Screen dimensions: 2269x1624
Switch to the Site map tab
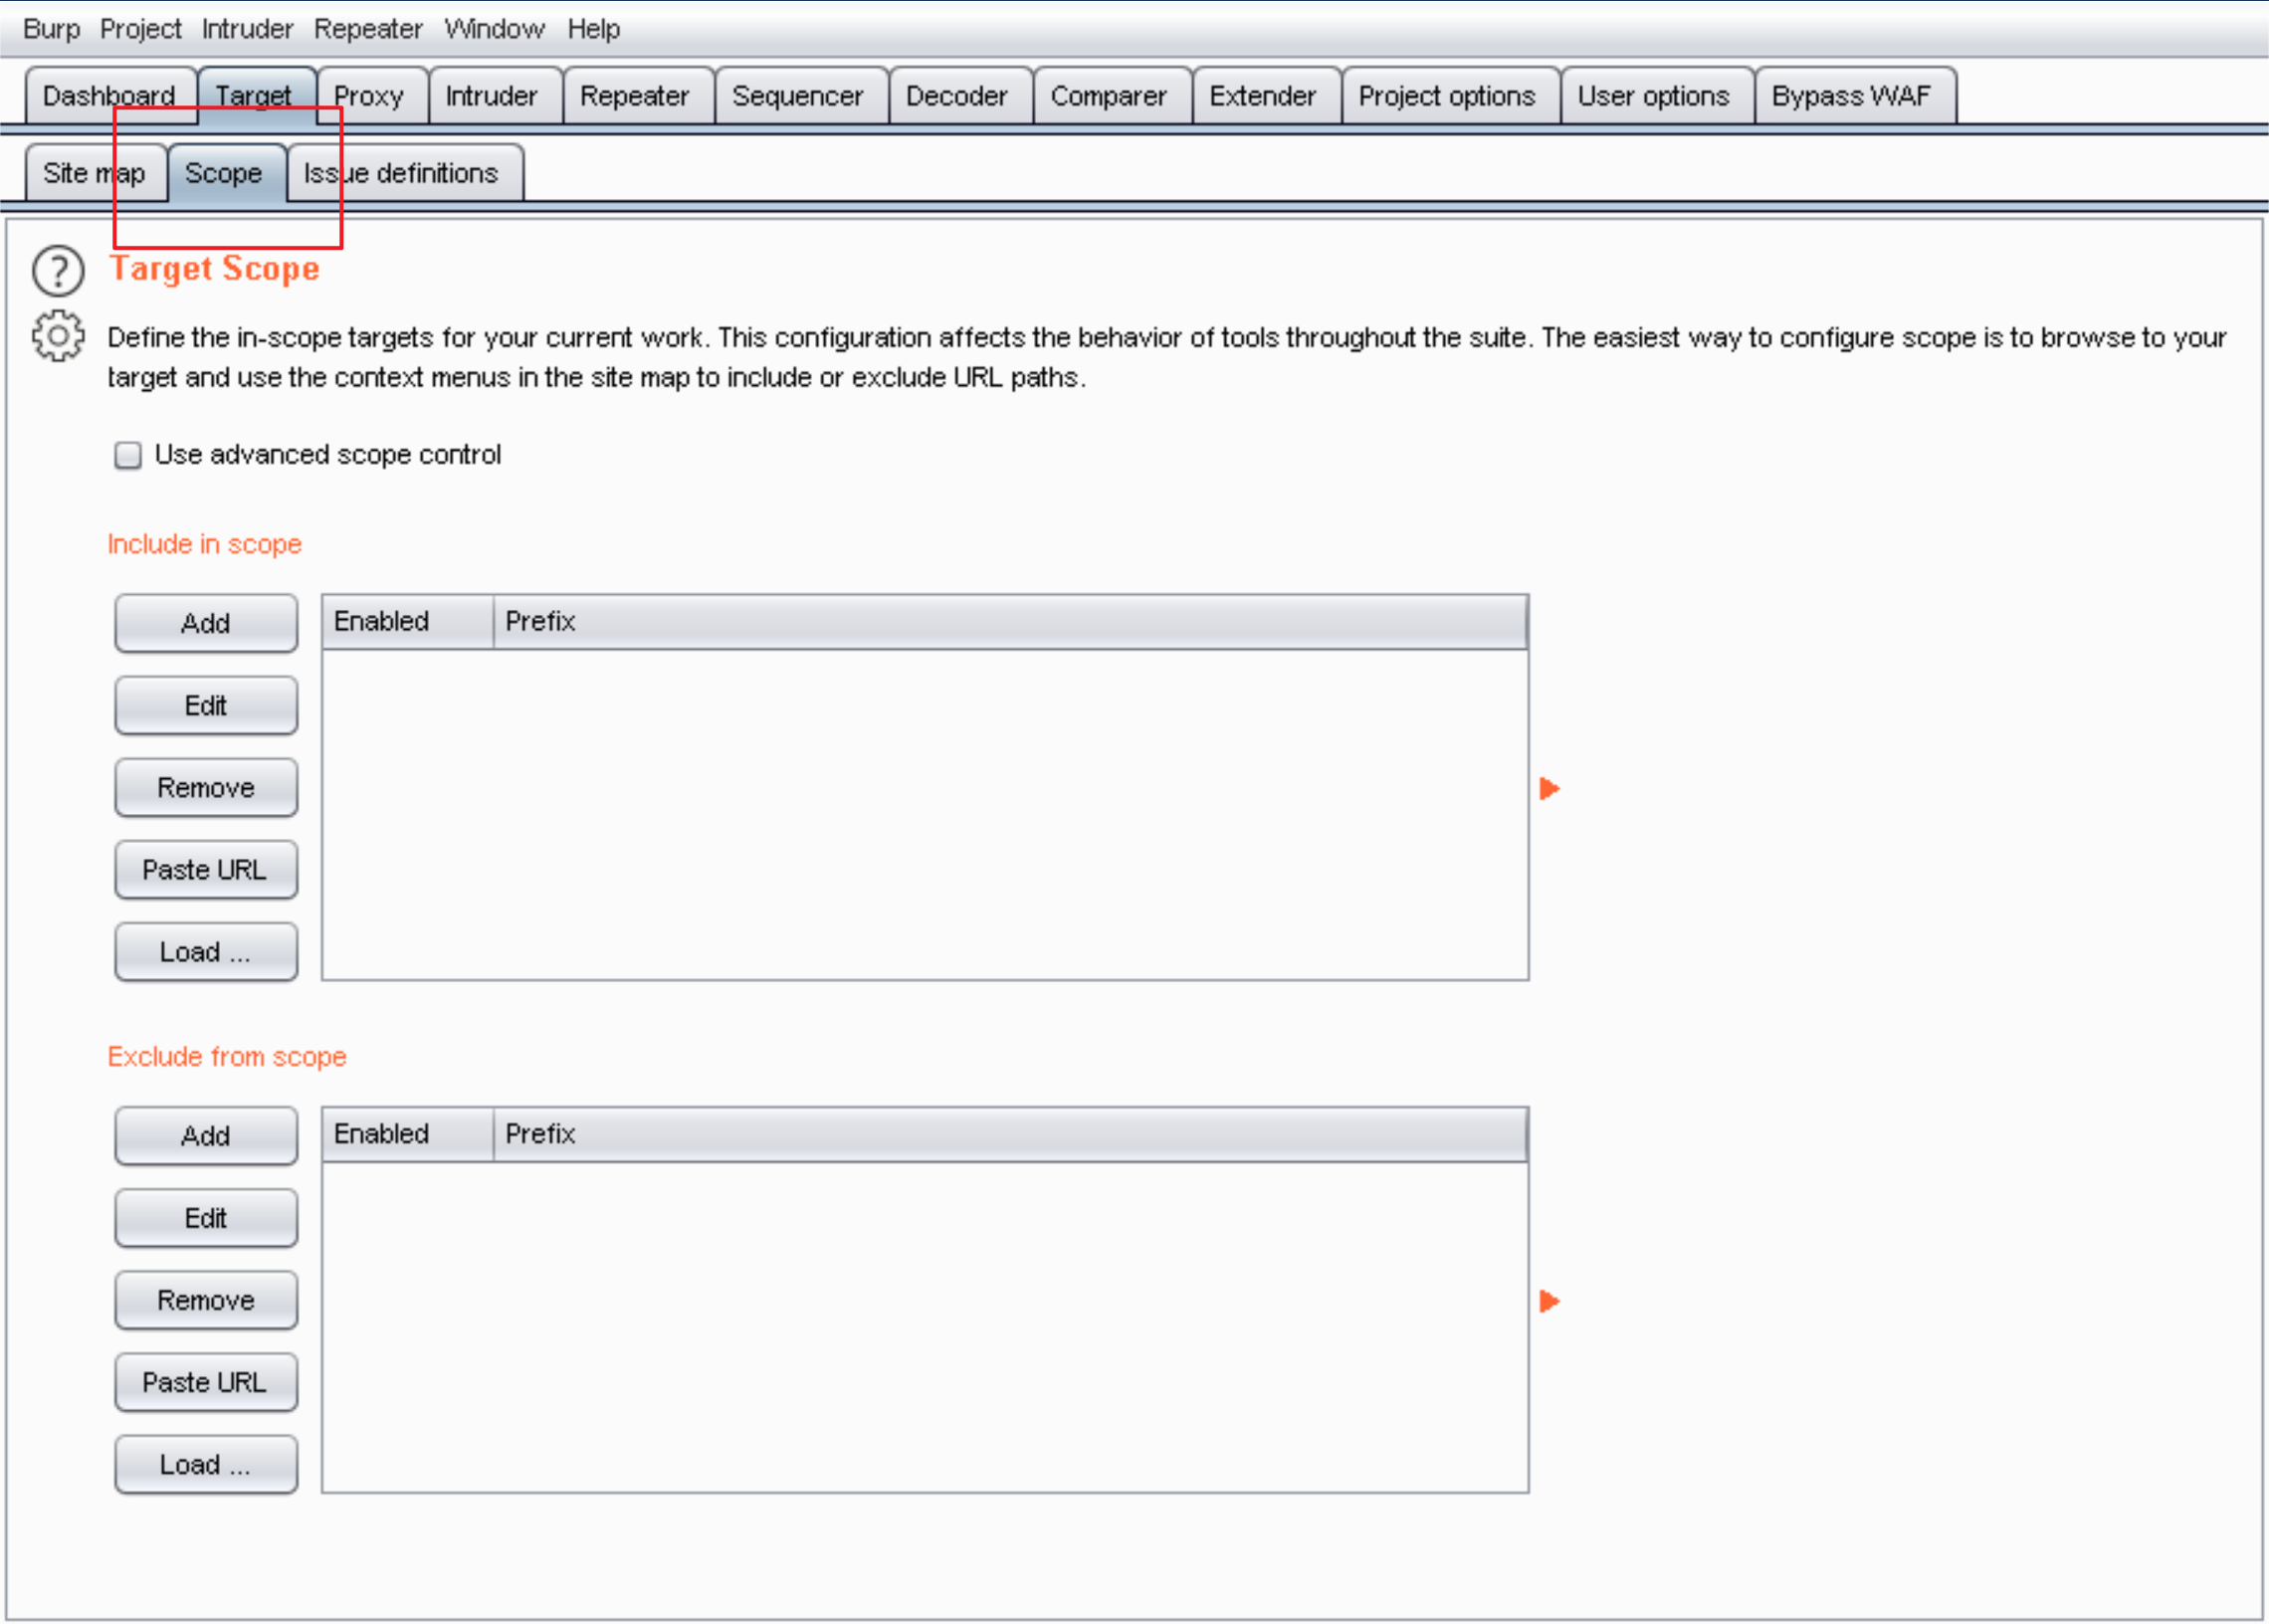coord(94,170)
